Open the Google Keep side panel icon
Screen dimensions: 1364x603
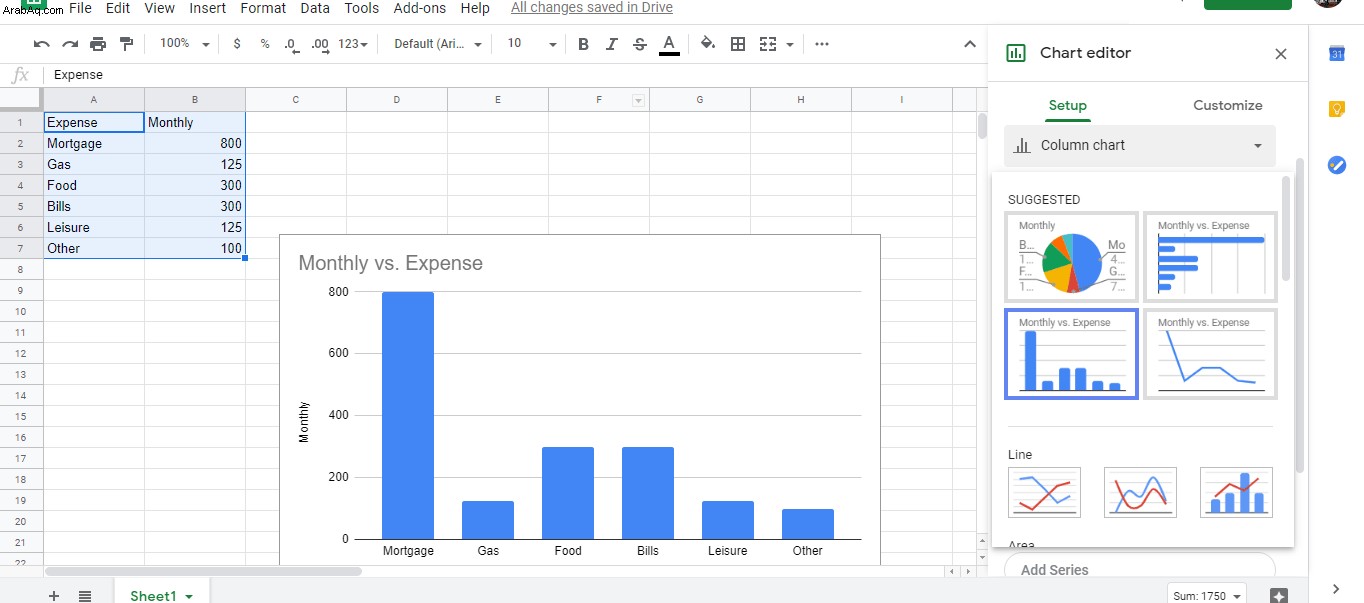click(1337, 109)
